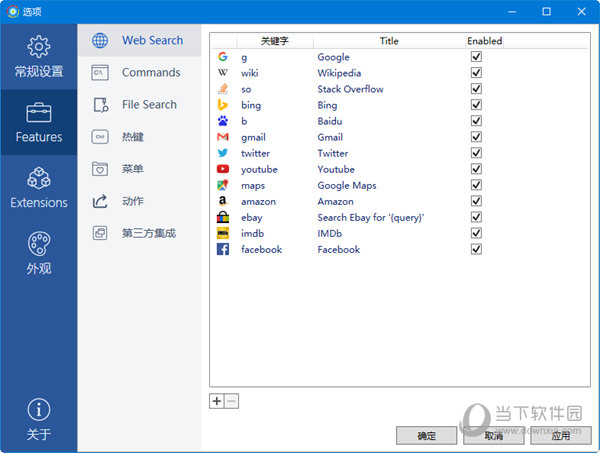Toggle the Facebook enabled checkbox
The image size is (600, 453).
(x=476, y=249)
